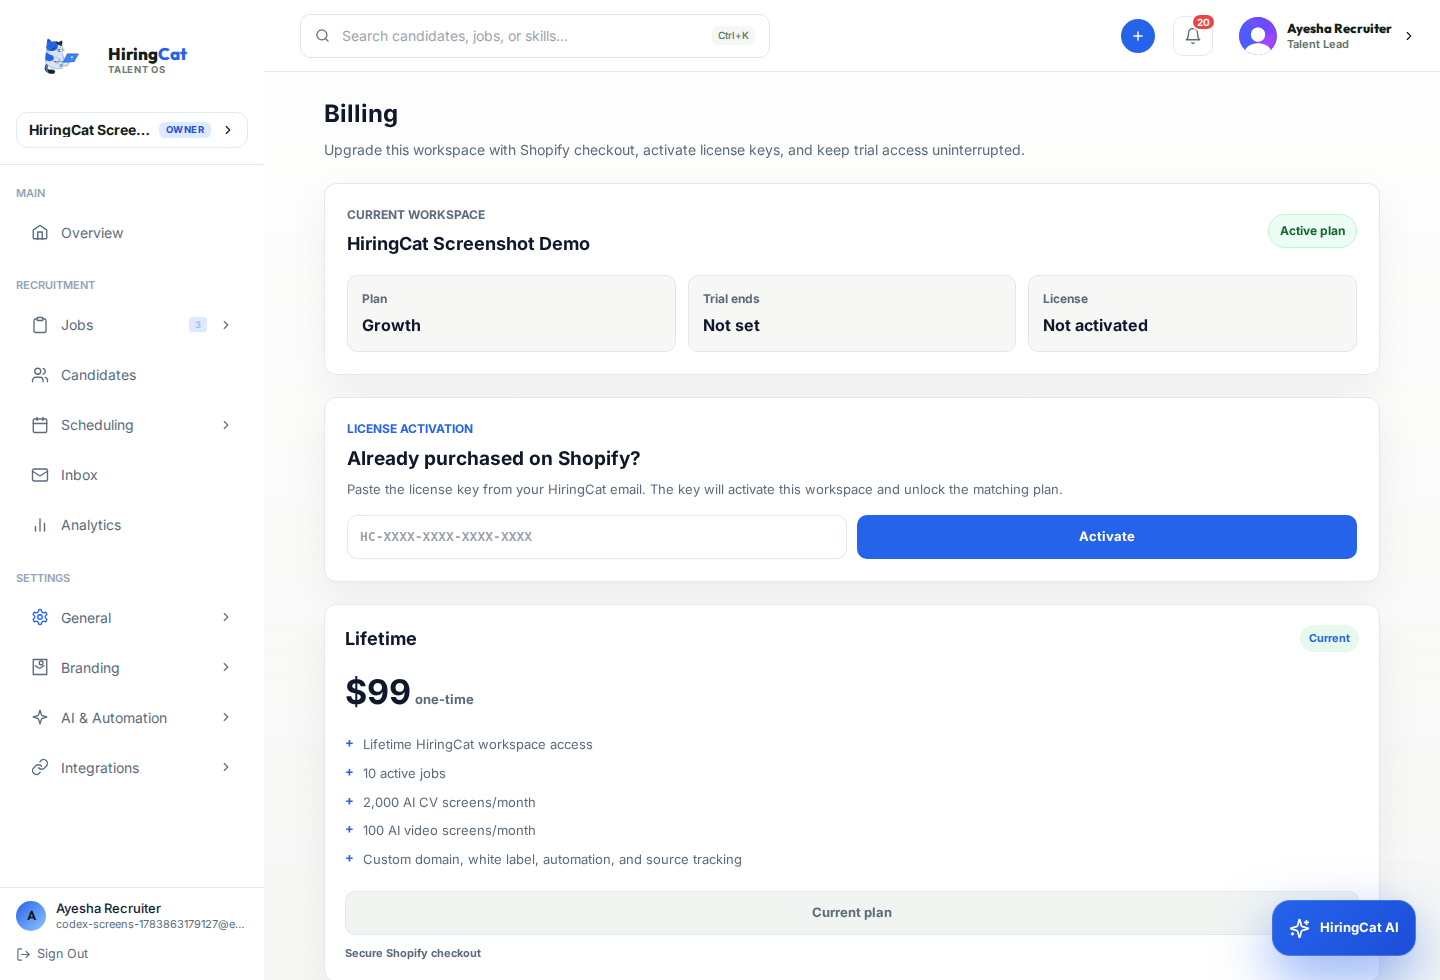Viewport: 1440px width, 980px height.
Task: Expand the Branding settings chevron
Action: tap(226, 667)
